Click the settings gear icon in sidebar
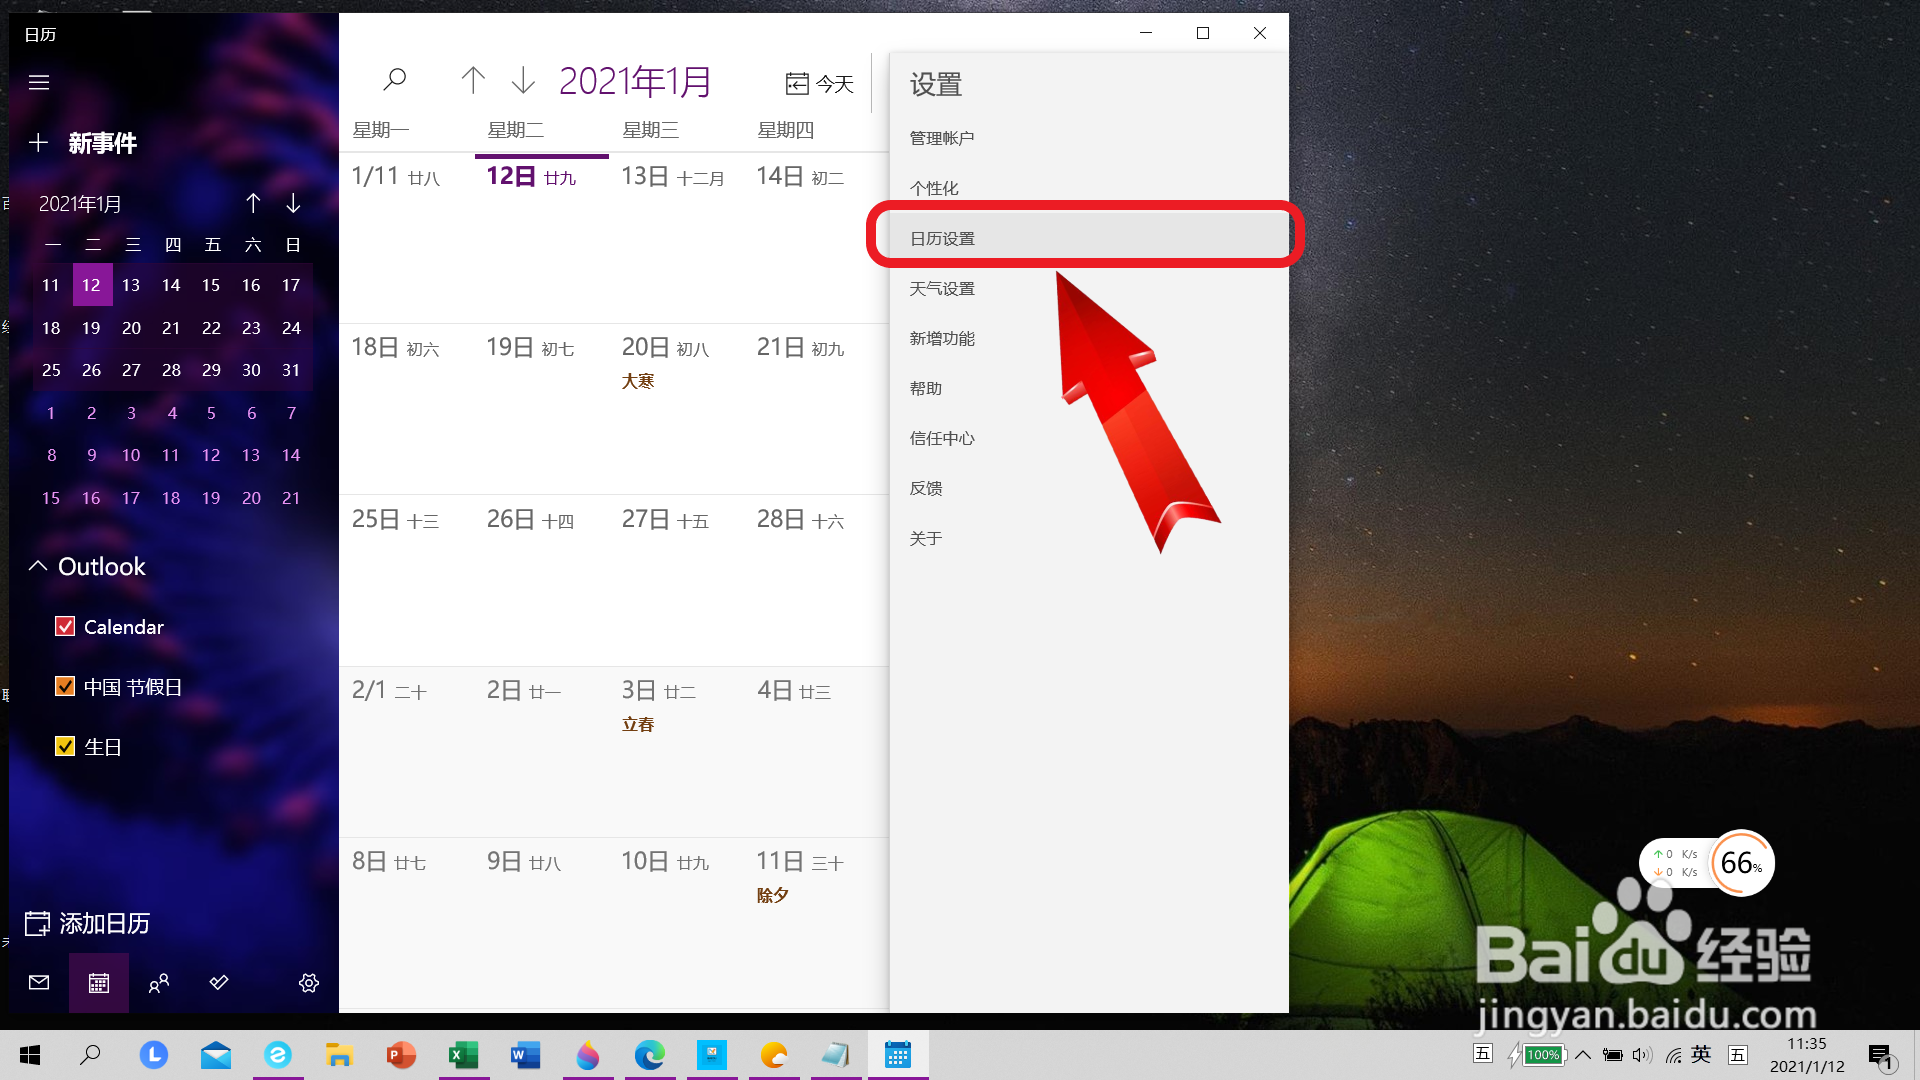The height and width of the screenshot is (1080, 1920). coord(309,983)
